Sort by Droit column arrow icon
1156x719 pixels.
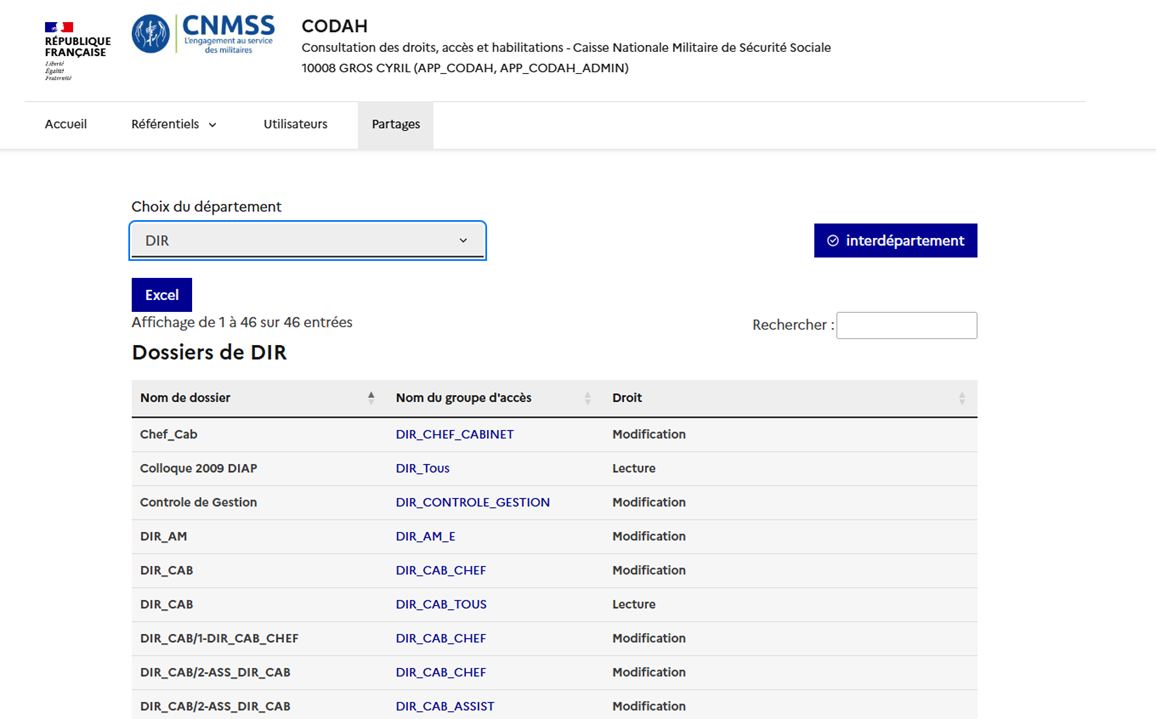click(962, 398)
